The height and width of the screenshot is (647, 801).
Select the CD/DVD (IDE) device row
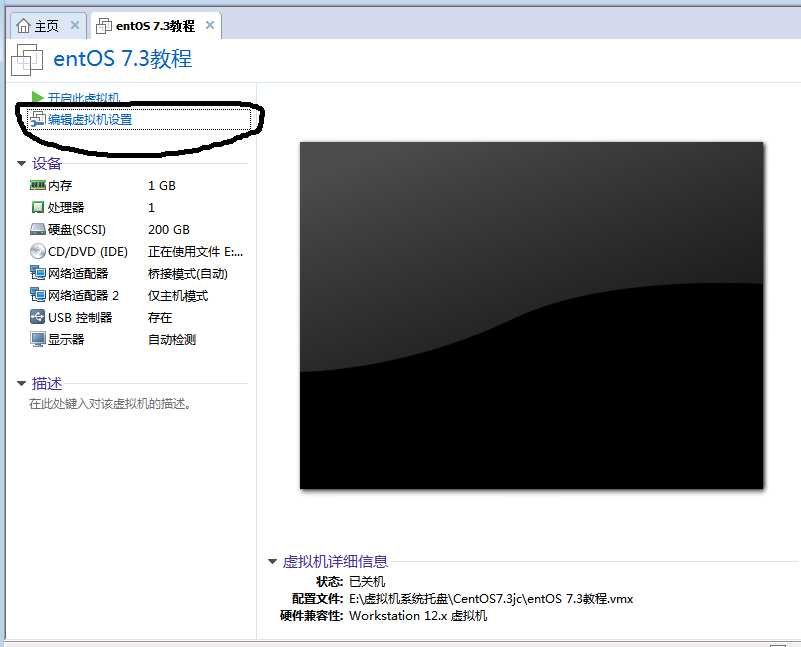[x=138, y=251]
